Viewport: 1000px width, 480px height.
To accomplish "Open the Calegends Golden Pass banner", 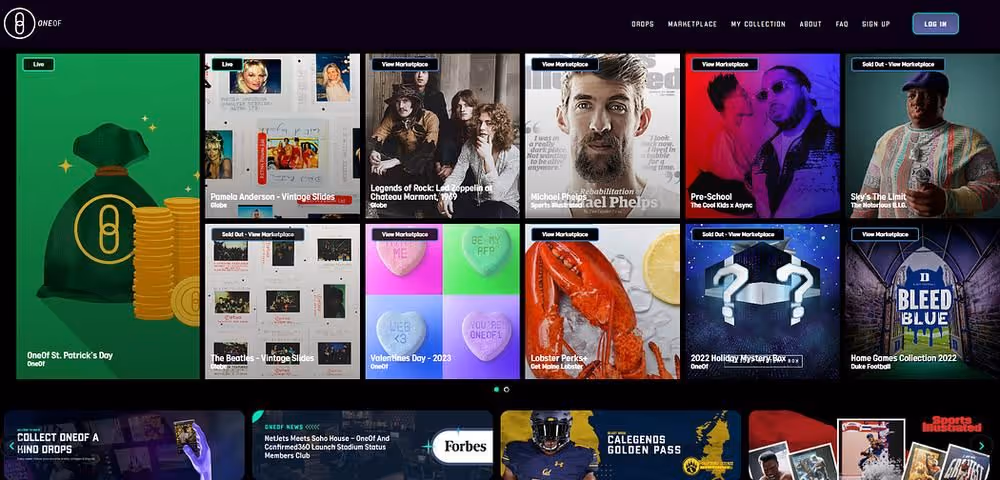I will pos(620,445).
